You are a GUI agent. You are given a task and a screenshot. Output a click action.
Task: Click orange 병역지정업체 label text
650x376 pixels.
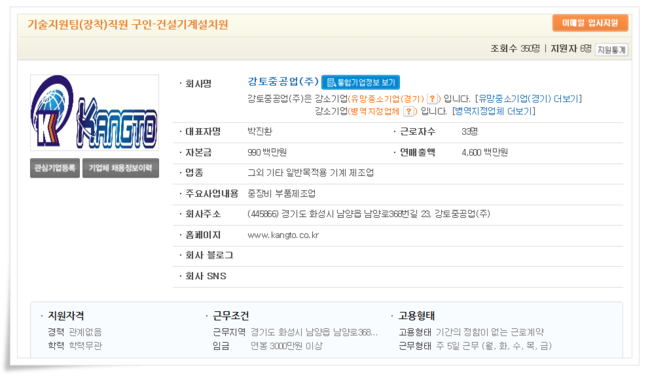[375, 111]
